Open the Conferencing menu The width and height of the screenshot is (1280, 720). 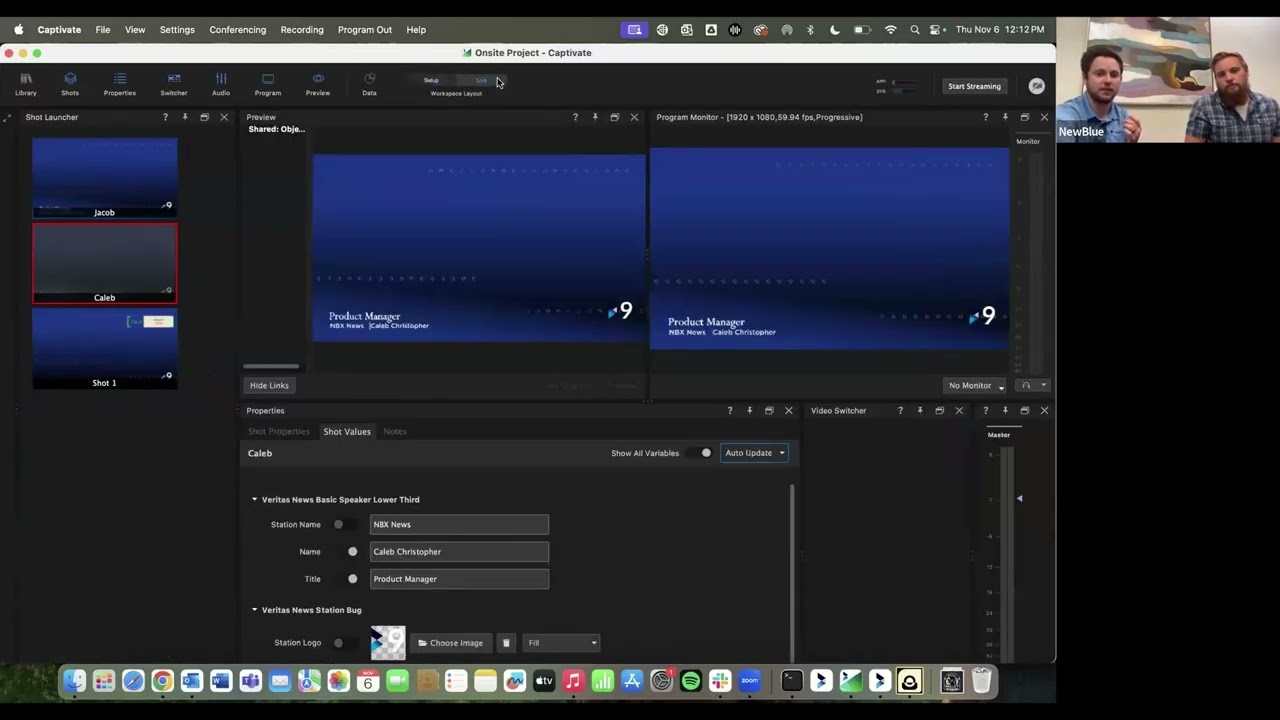(238, 30)
